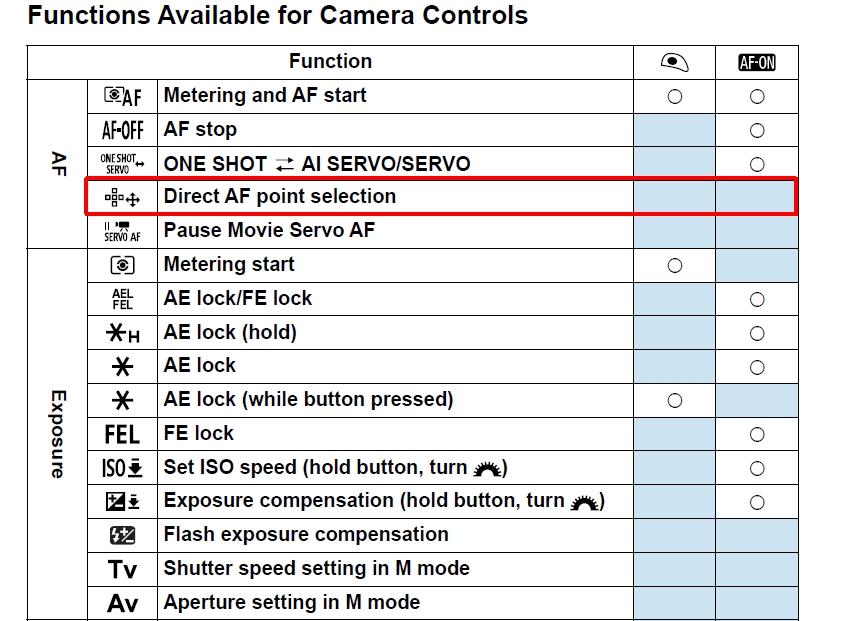Click the Metering and AF start icon
Image resolution: width=842 pixels, height=621 pixels.
click(122, 96)
